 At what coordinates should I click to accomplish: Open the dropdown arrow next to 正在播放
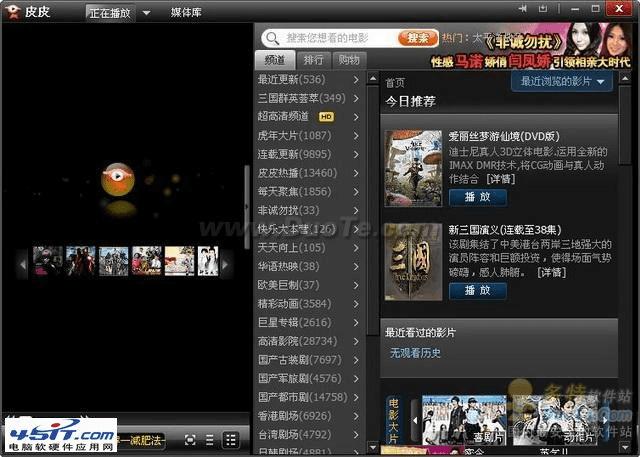[146, 13]
